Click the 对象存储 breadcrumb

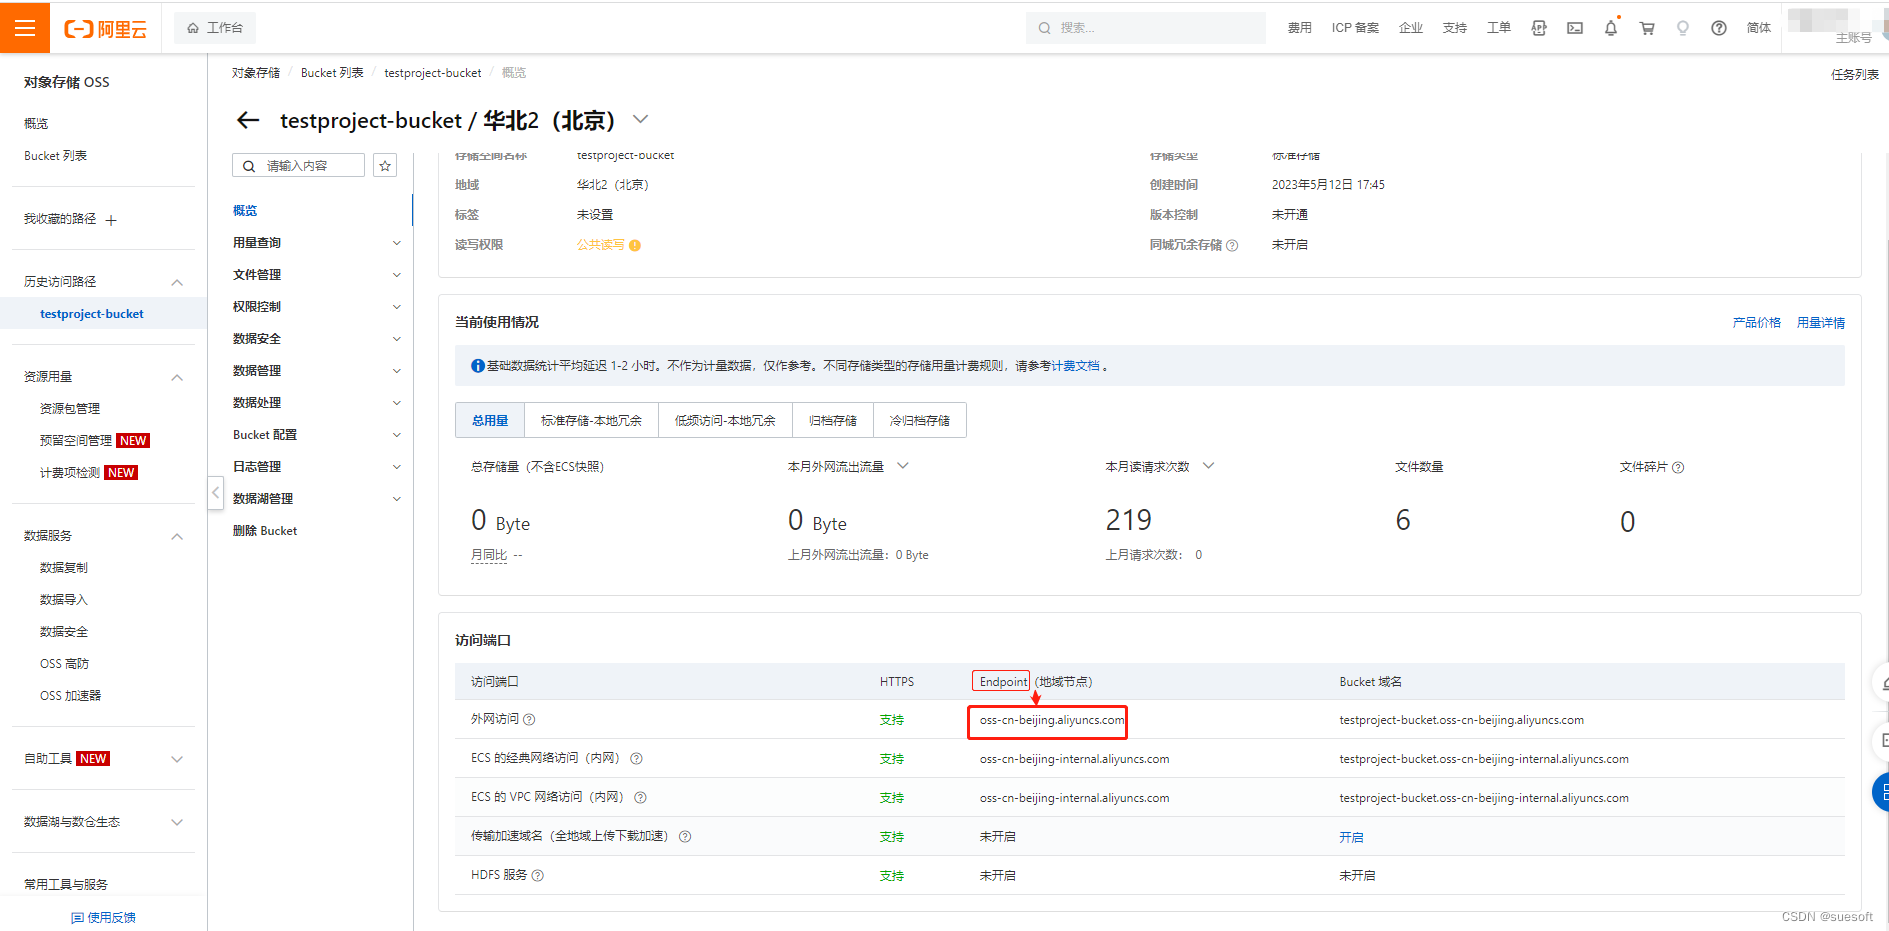(x=256, y=73)
